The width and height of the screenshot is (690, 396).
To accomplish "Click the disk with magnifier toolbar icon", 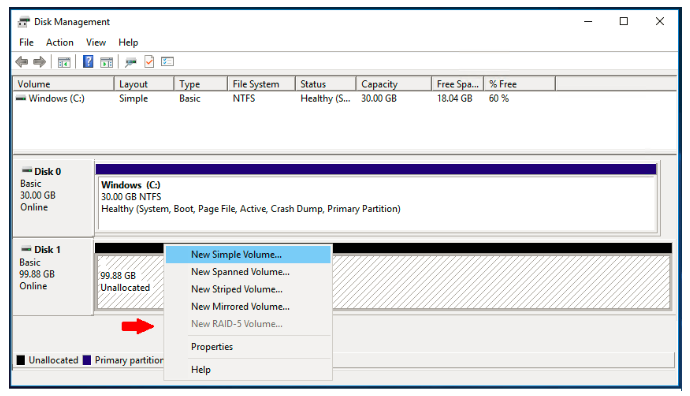I will [x=131, y=62].
